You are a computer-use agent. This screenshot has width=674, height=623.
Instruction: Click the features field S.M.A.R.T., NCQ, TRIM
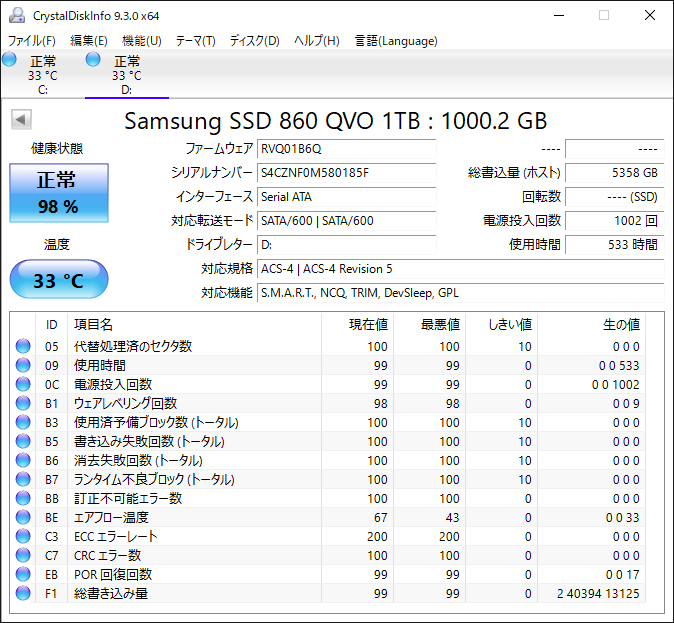coord(461,293)
